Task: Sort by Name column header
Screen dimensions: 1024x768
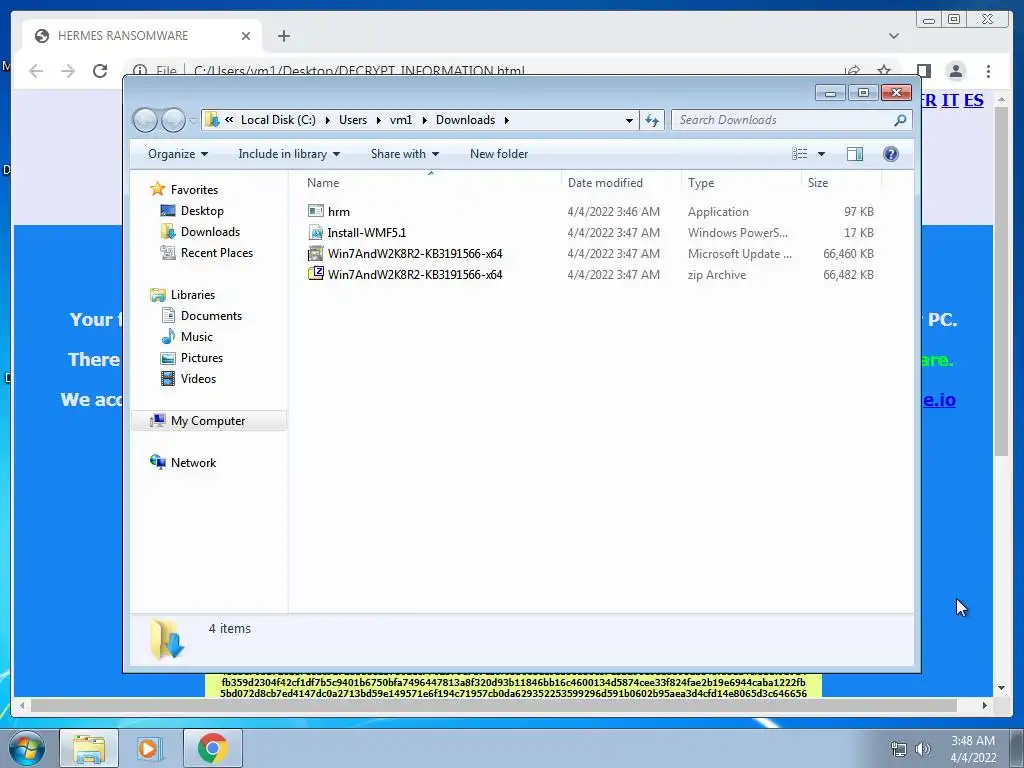Action: click(430, 183)
